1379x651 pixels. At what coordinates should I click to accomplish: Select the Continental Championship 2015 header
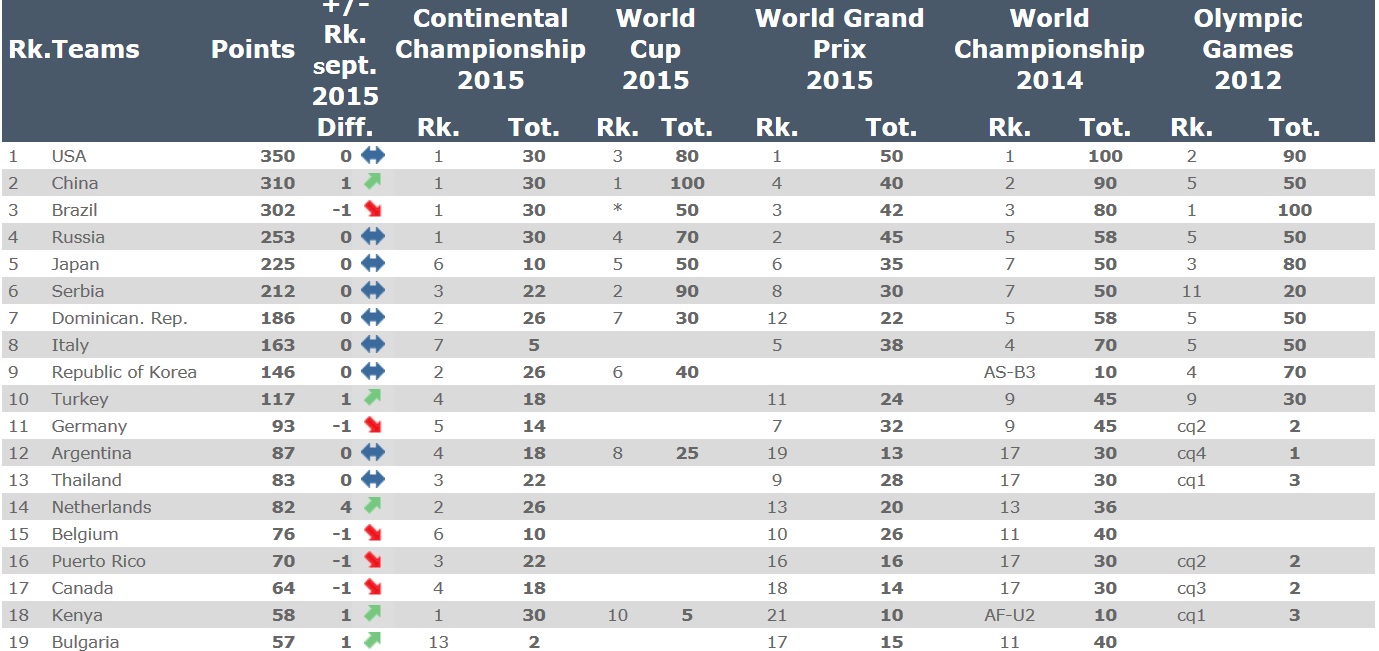pos(490,49)
